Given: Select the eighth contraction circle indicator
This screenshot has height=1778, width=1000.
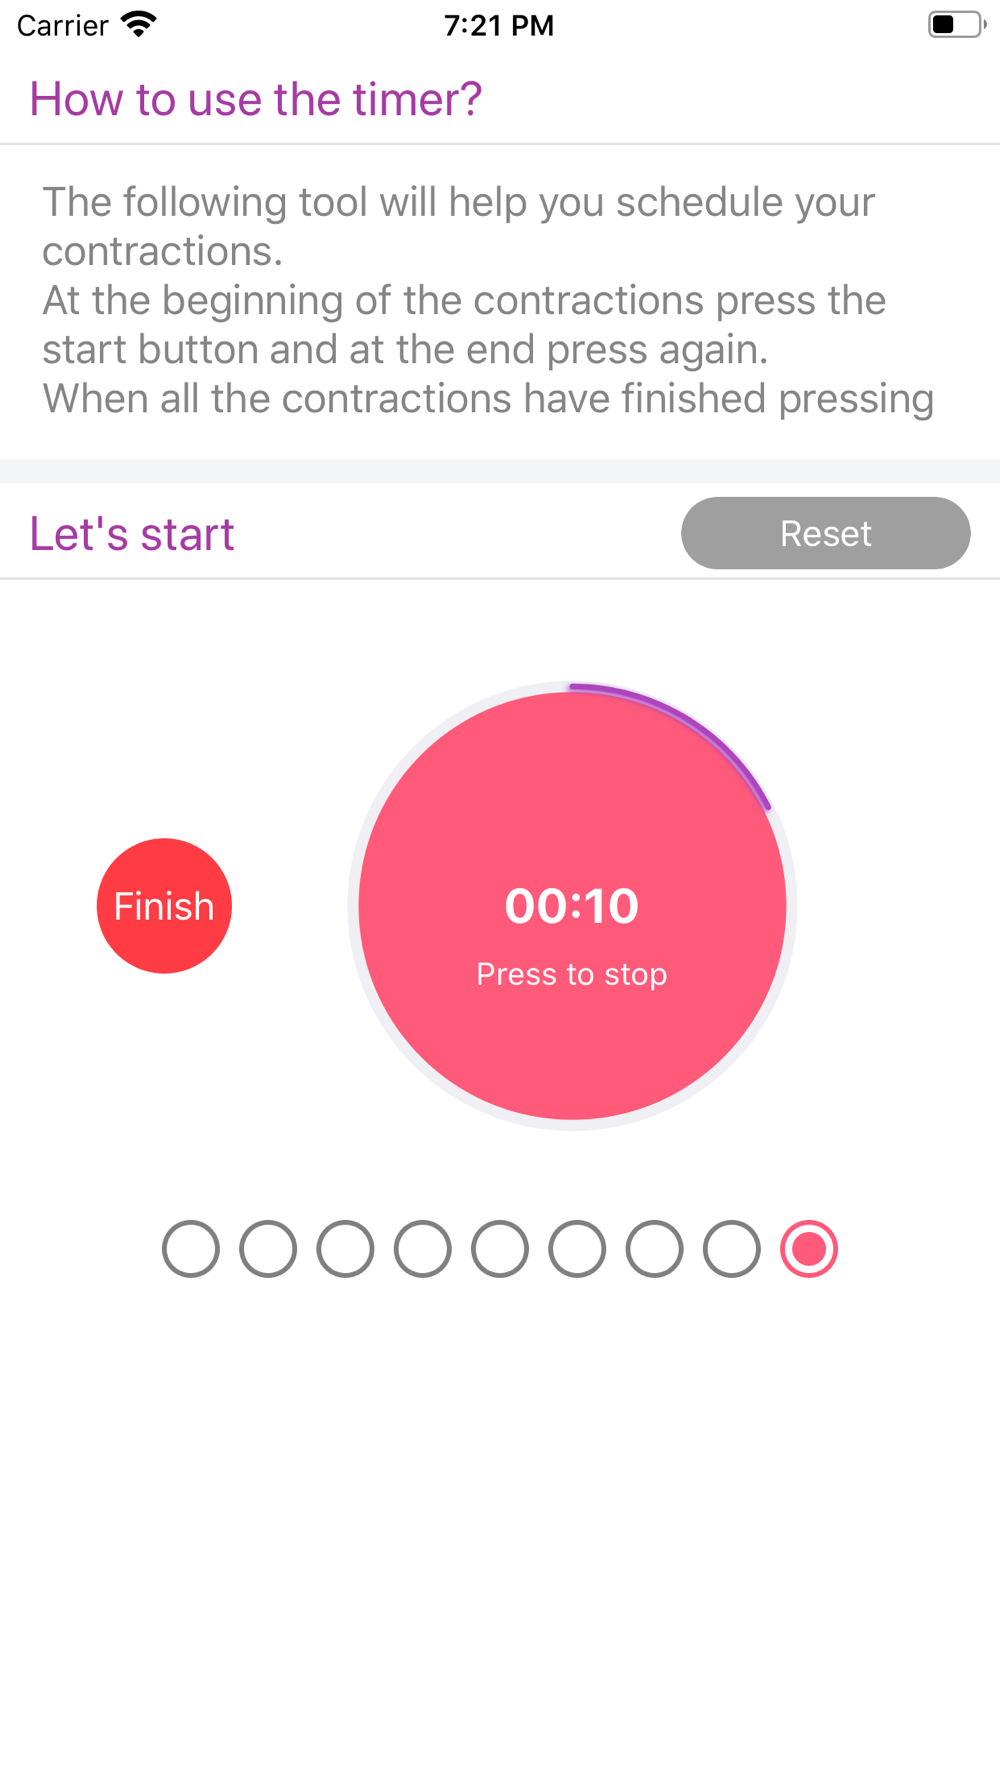Looking at the screenshot, I should click(x=732, y=1249).
